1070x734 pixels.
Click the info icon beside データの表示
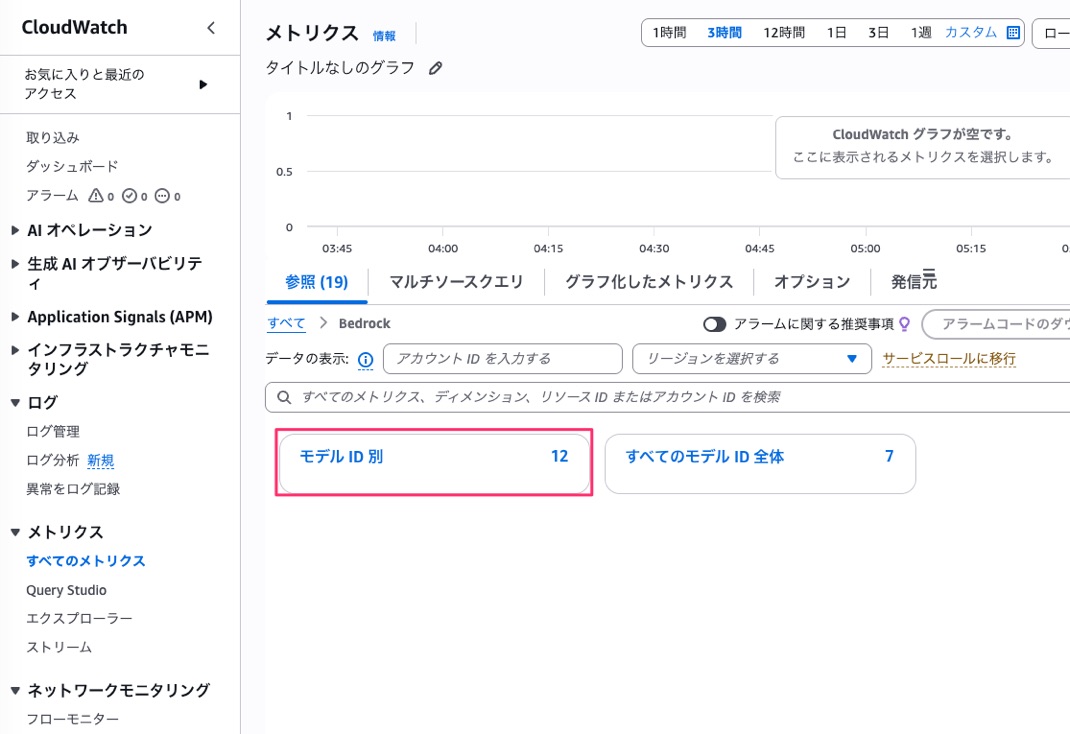point(366,359)
